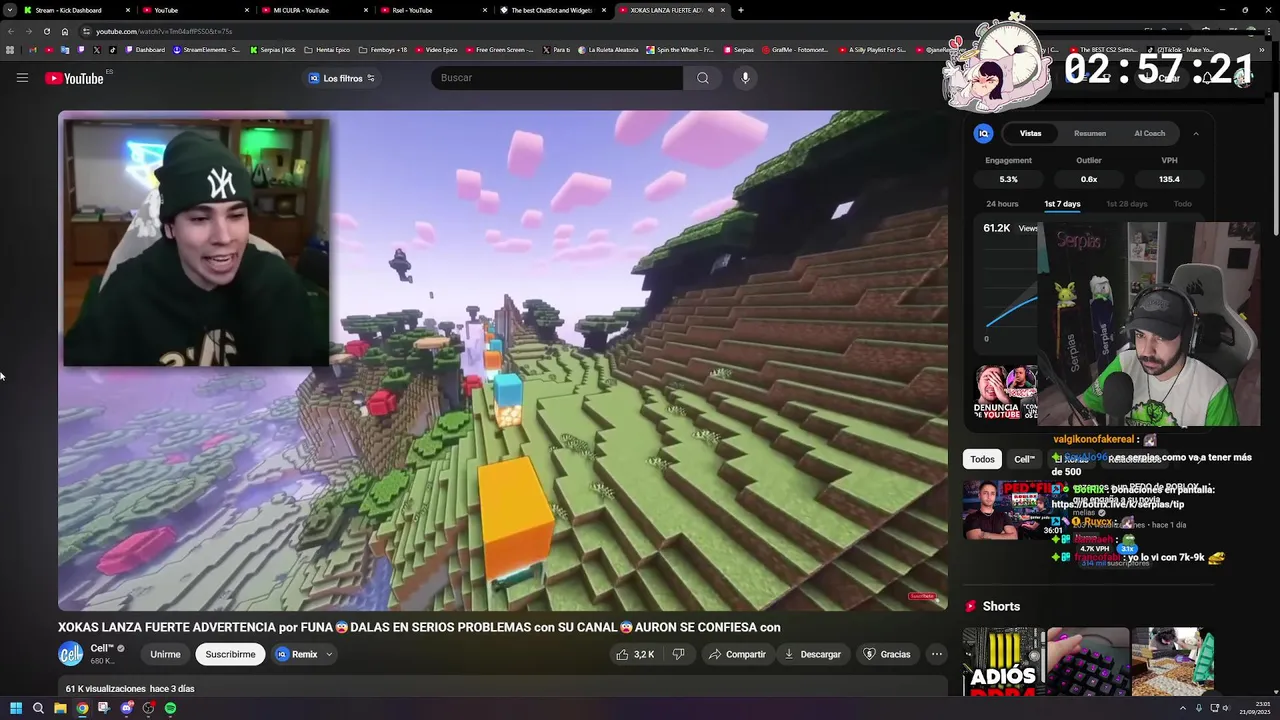This screenshot has width=1280, height=720.
Task: Filter suggestions by Todos chip
Action: [982, 459]
